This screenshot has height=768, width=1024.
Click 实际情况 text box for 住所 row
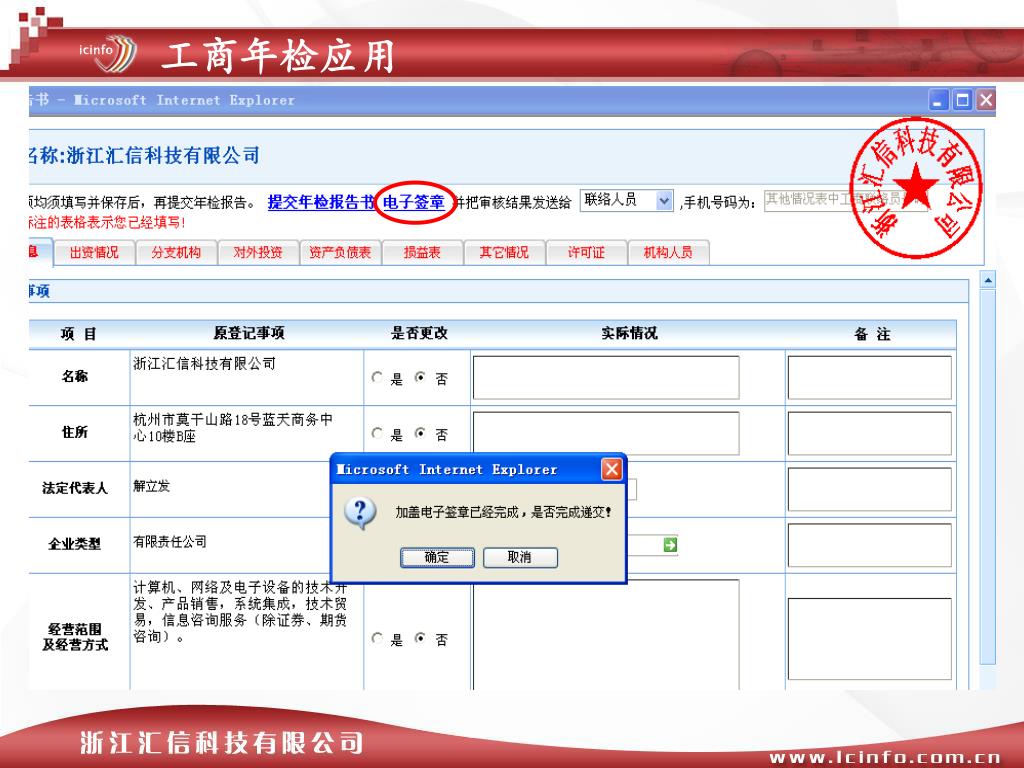pos(606,433)
